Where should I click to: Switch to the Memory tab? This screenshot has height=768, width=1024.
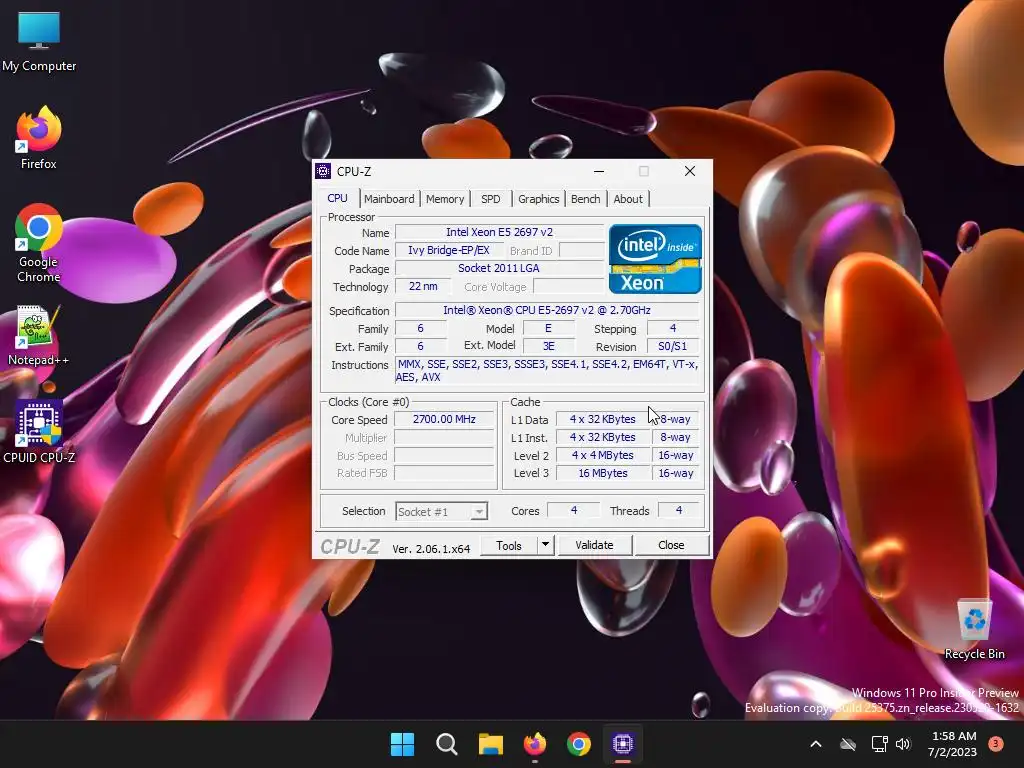(445, 199)
